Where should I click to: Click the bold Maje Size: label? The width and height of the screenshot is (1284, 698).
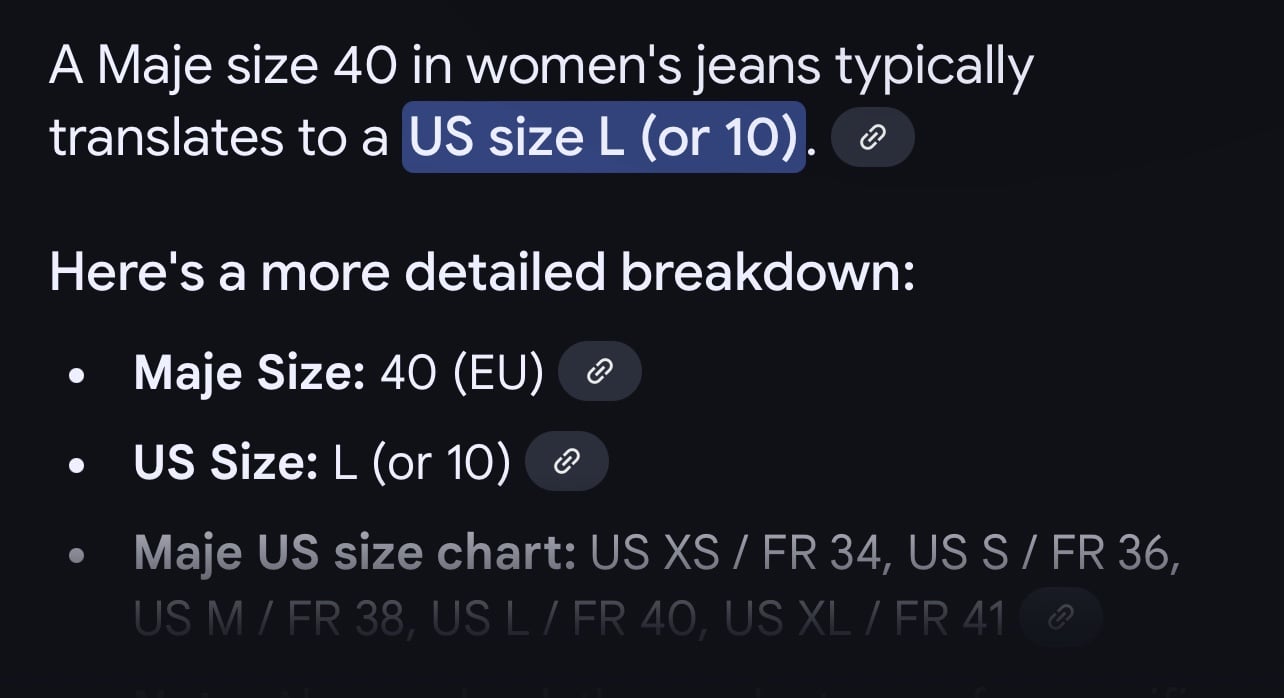[249, 373]
